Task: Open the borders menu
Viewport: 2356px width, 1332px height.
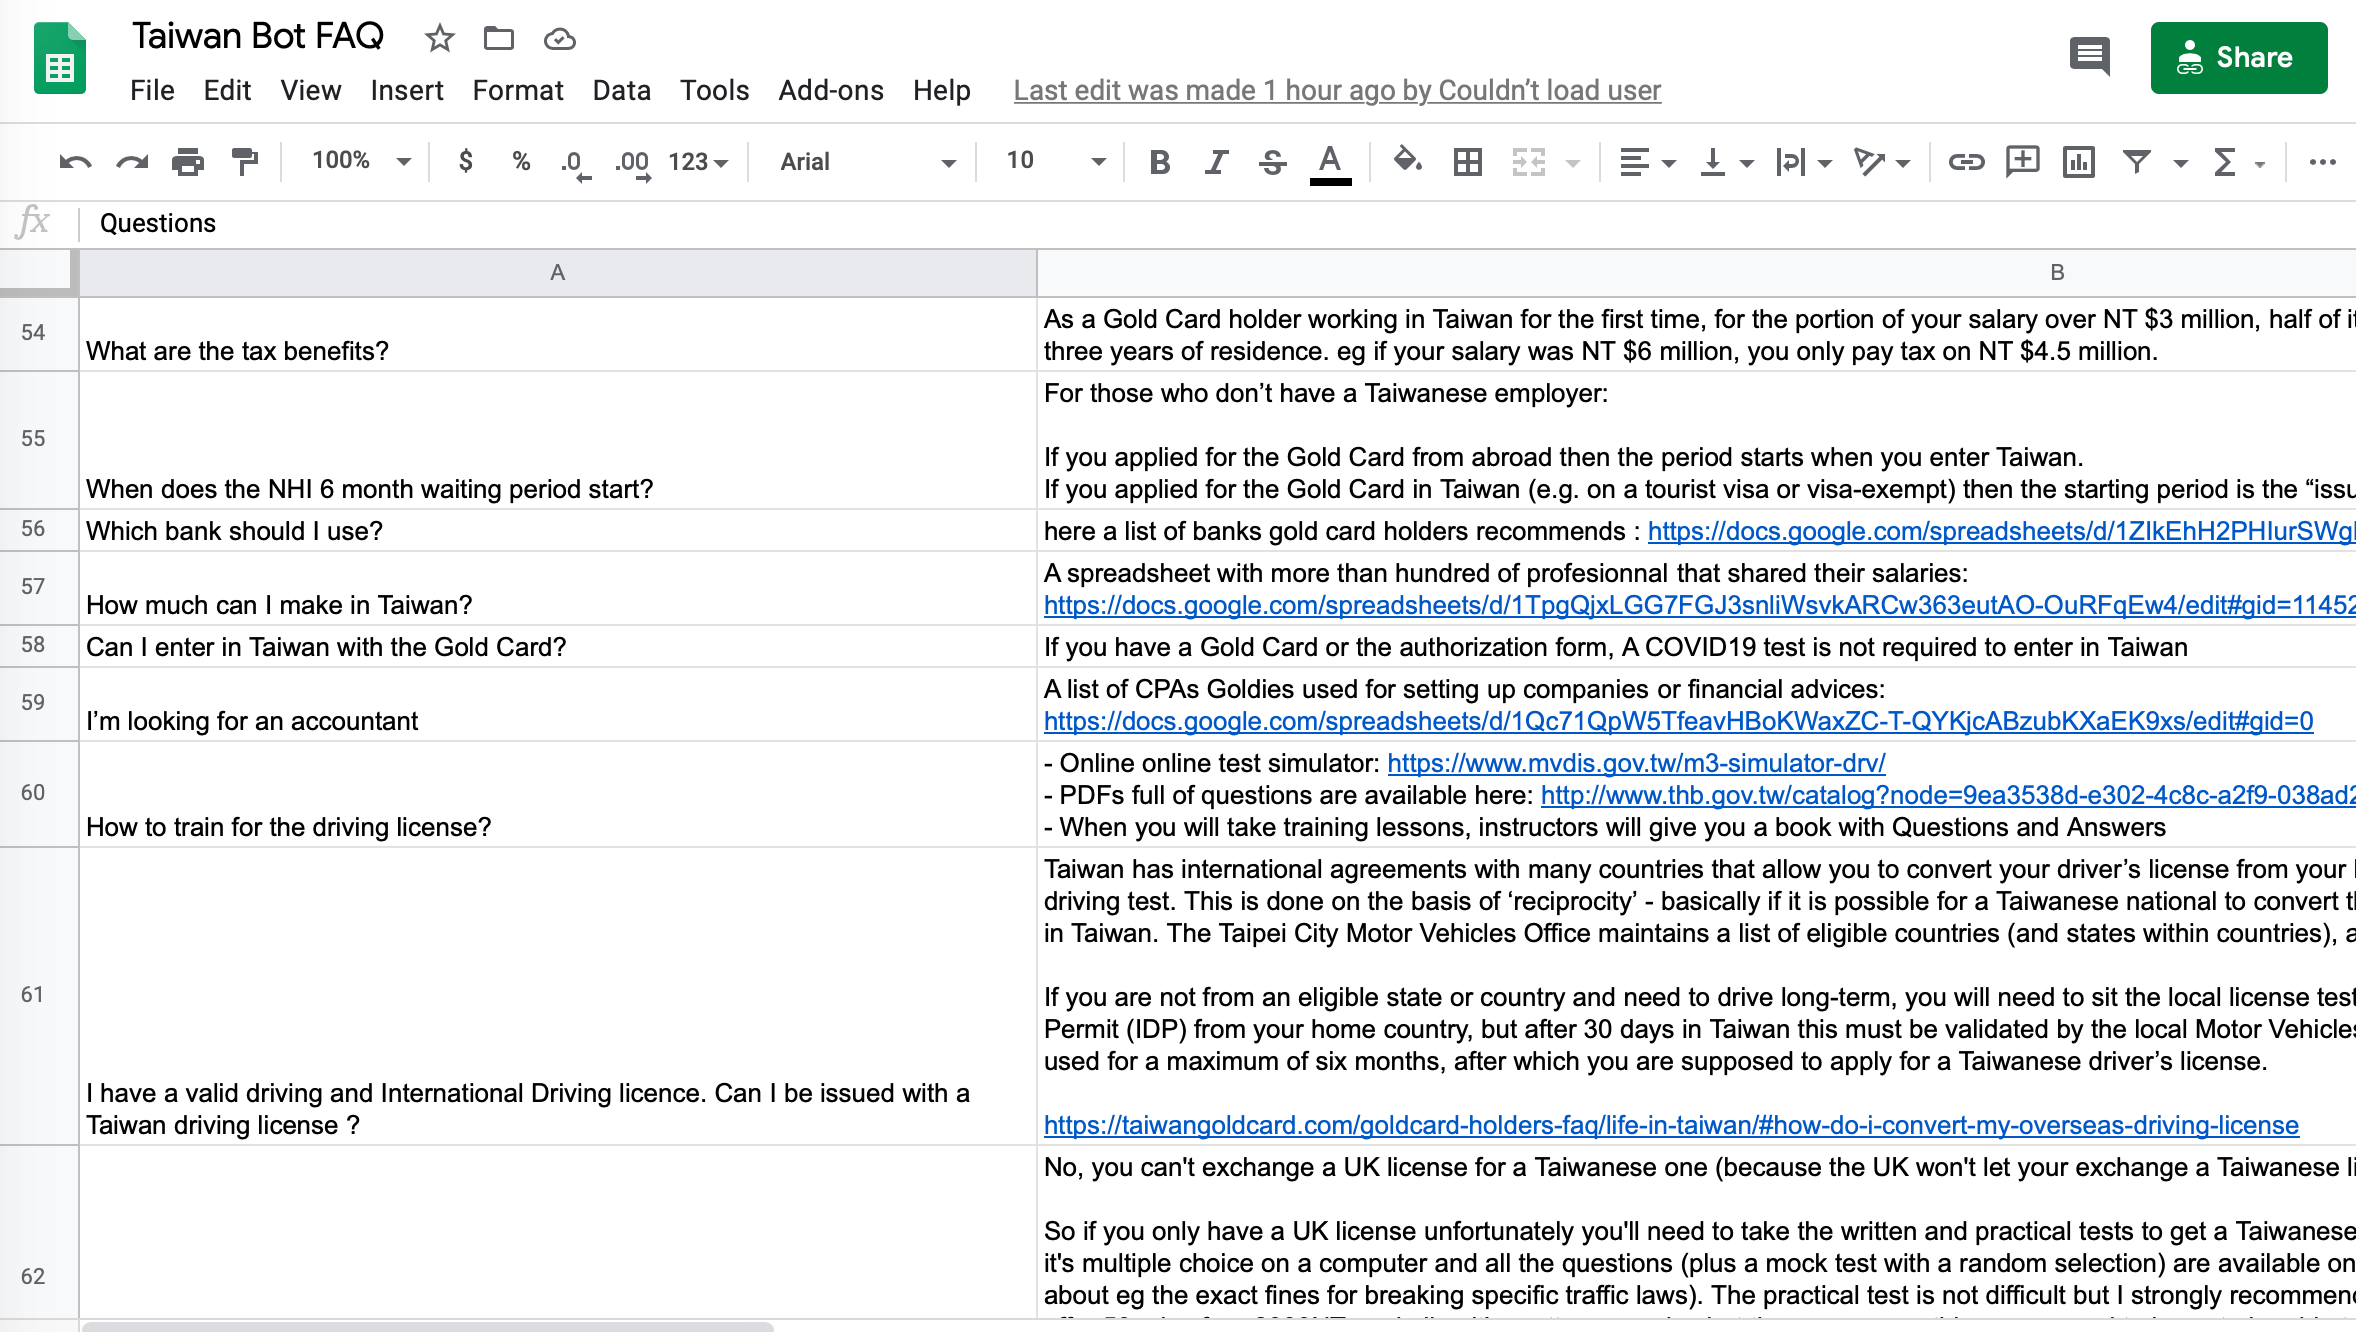Action: [x=1468, y=162]
